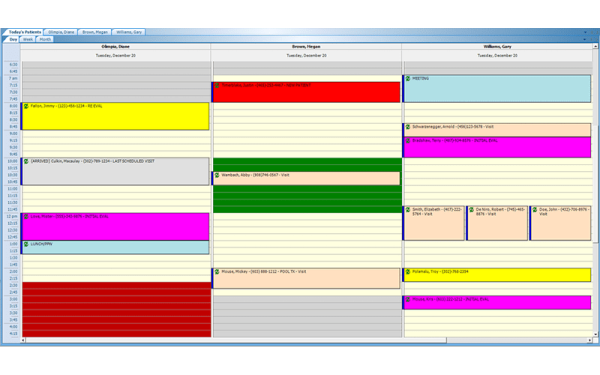
Task: Click the icon on De Niro, Robert visit
Action: point(471,209)
